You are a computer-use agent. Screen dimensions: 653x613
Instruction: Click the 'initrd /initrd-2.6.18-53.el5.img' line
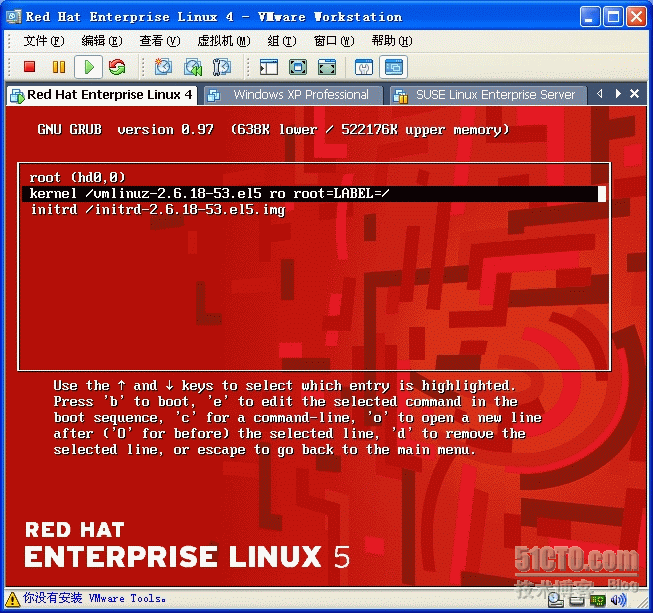tap(158, 209)
